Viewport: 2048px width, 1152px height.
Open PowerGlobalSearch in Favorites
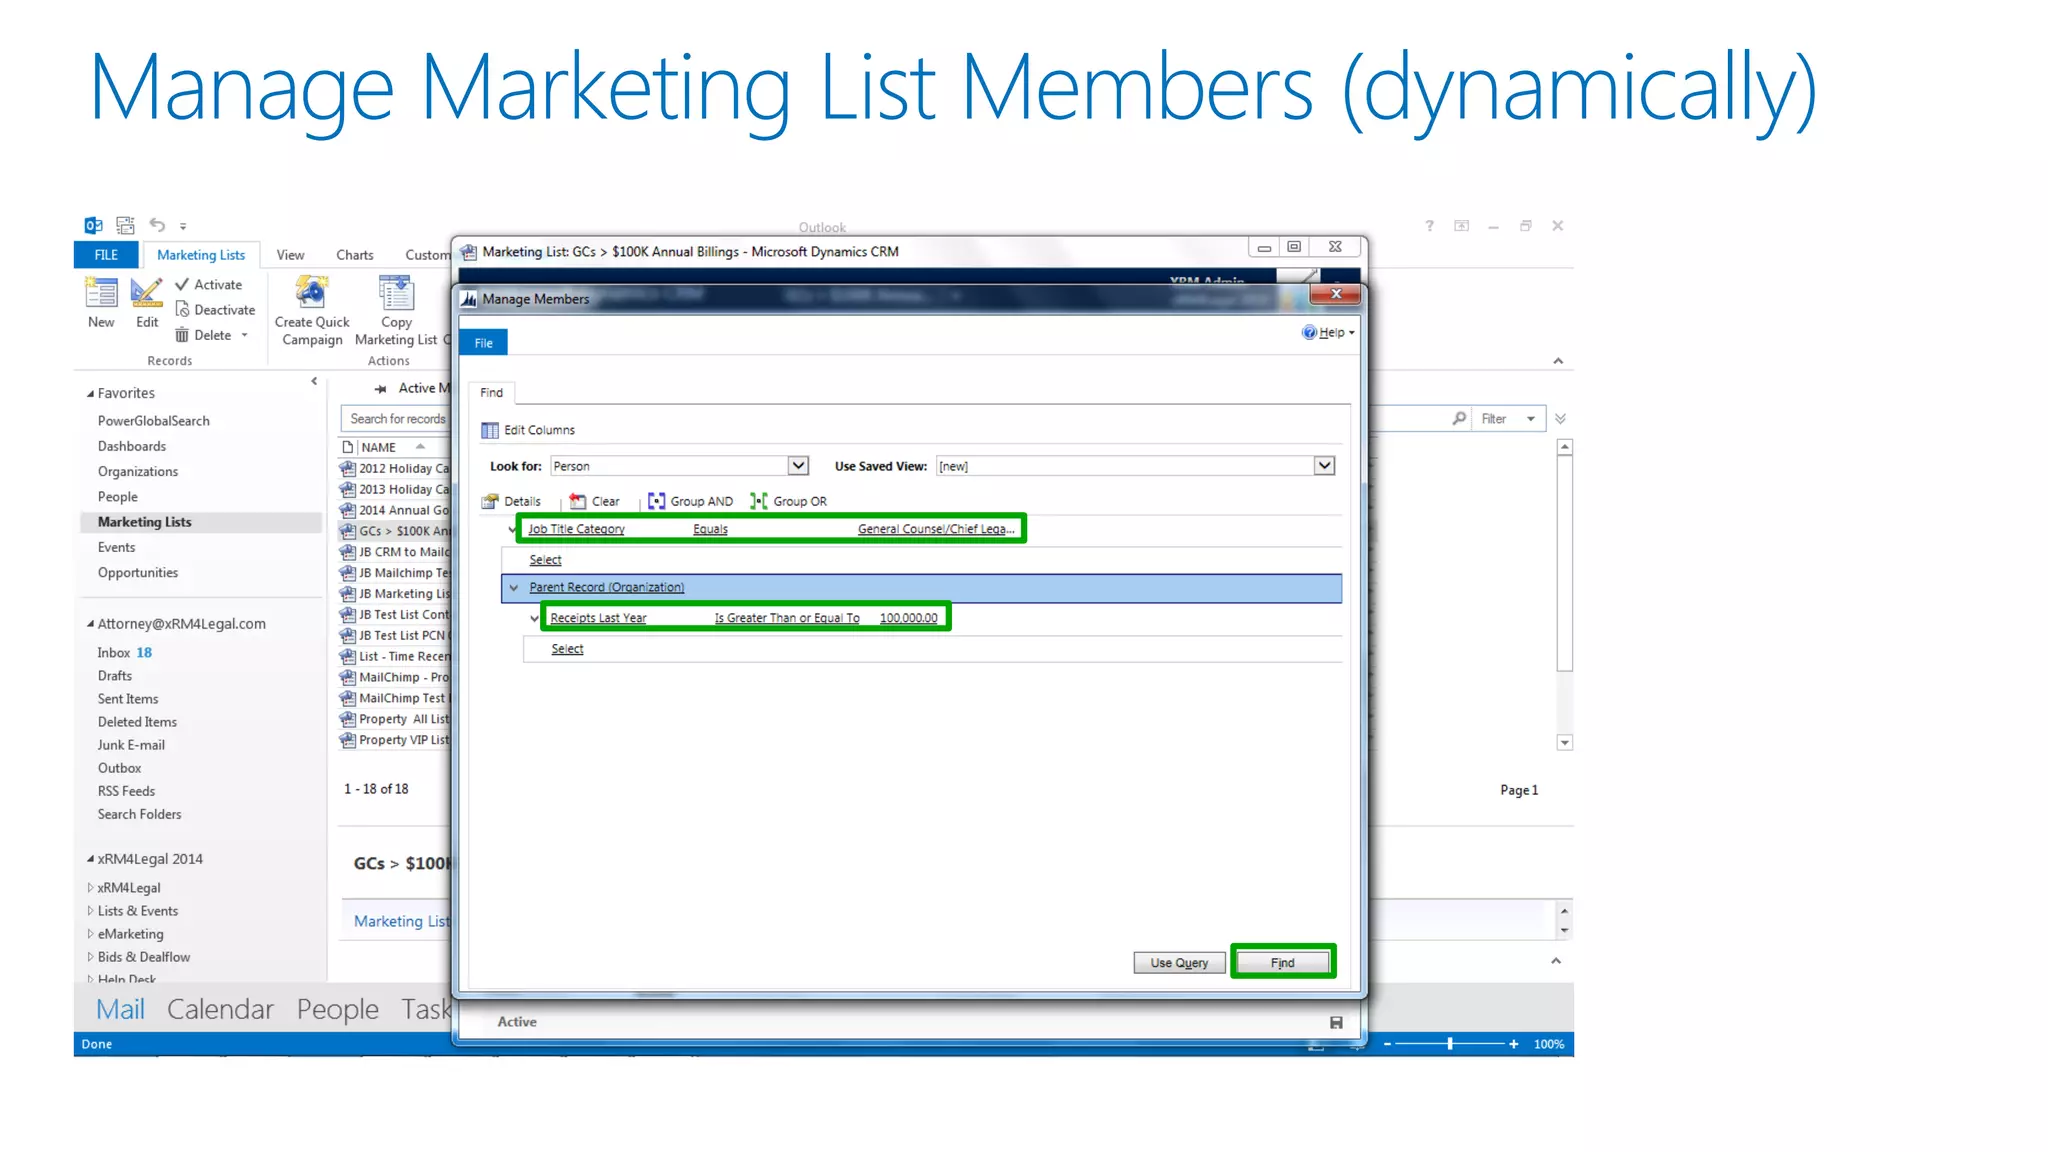tap(153, 421)
